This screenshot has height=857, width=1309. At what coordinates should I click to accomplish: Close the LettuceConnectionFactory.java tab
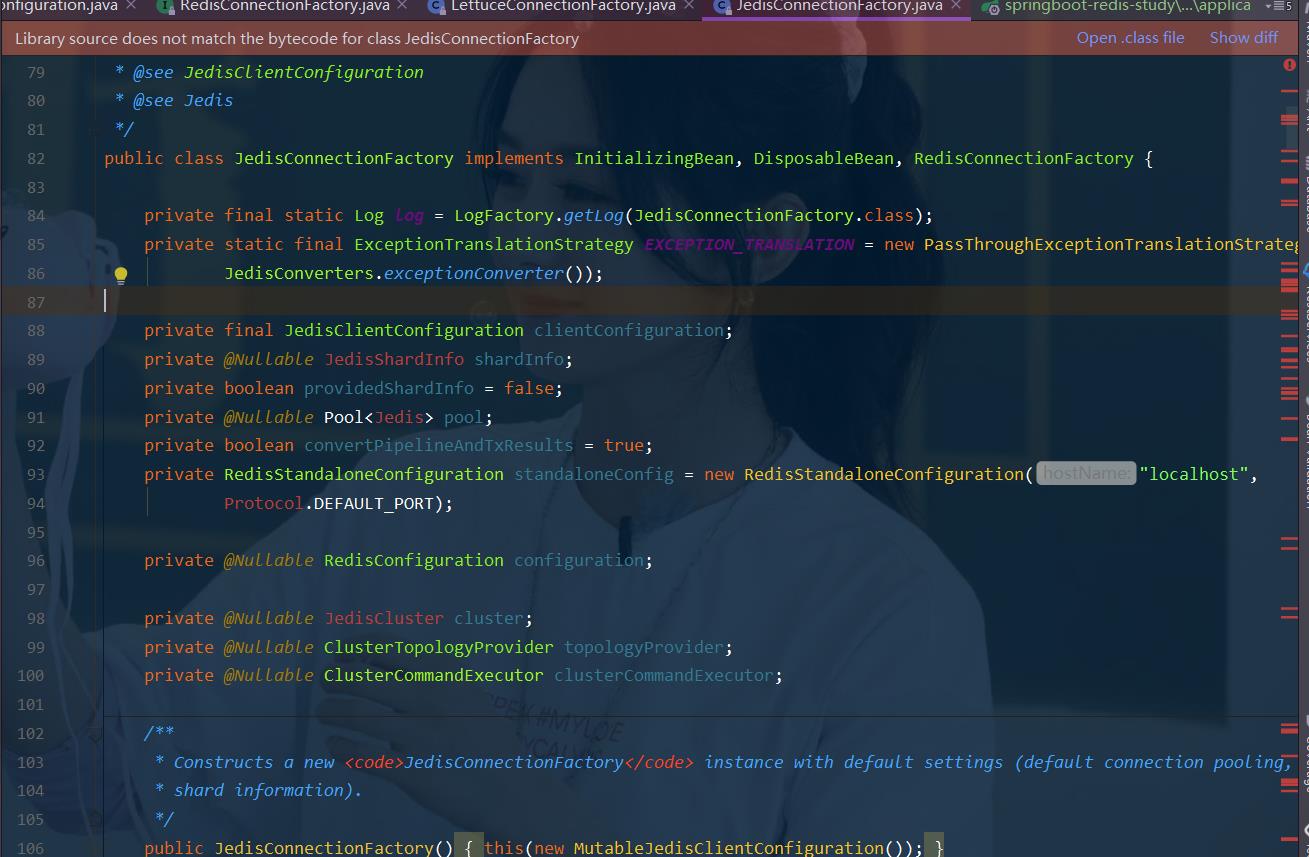pos(688,5)
